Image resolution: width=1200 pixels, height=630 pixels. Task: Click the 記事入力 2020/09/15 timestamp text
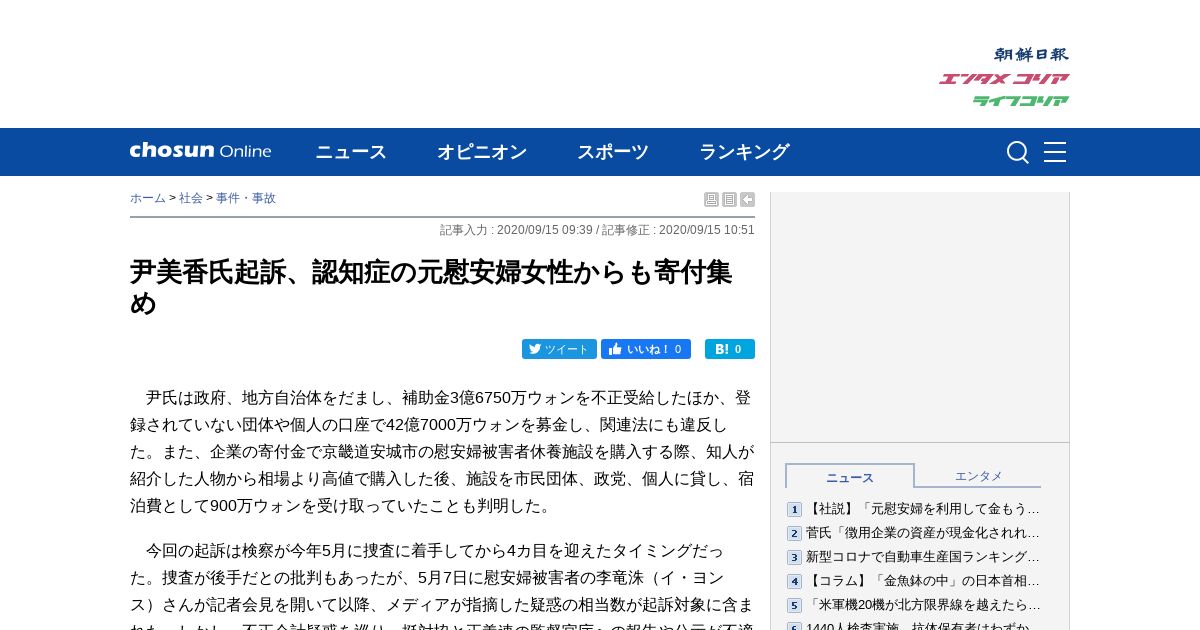516,230
